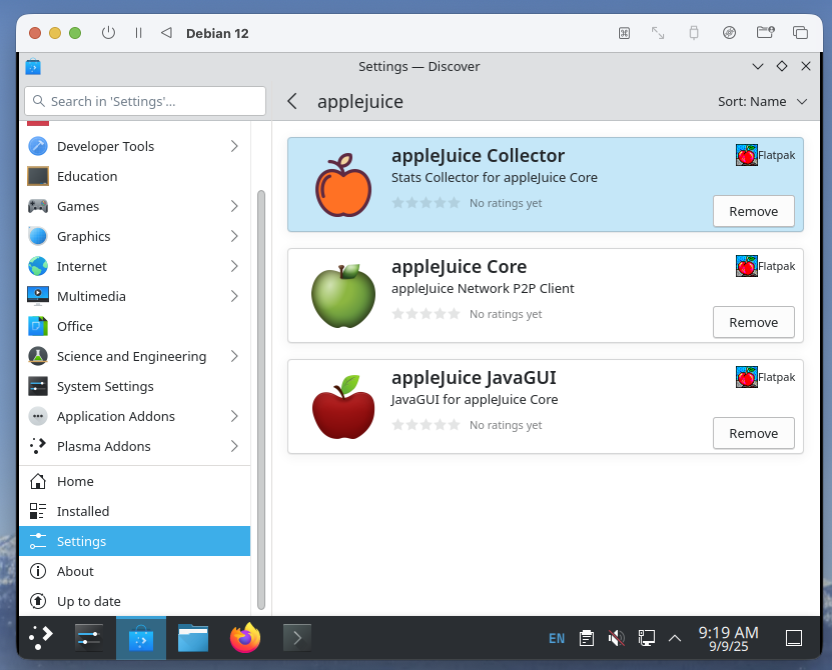Click the muted volume tray icon
This screenshot has width=832, height=670.
click(616, 638)
